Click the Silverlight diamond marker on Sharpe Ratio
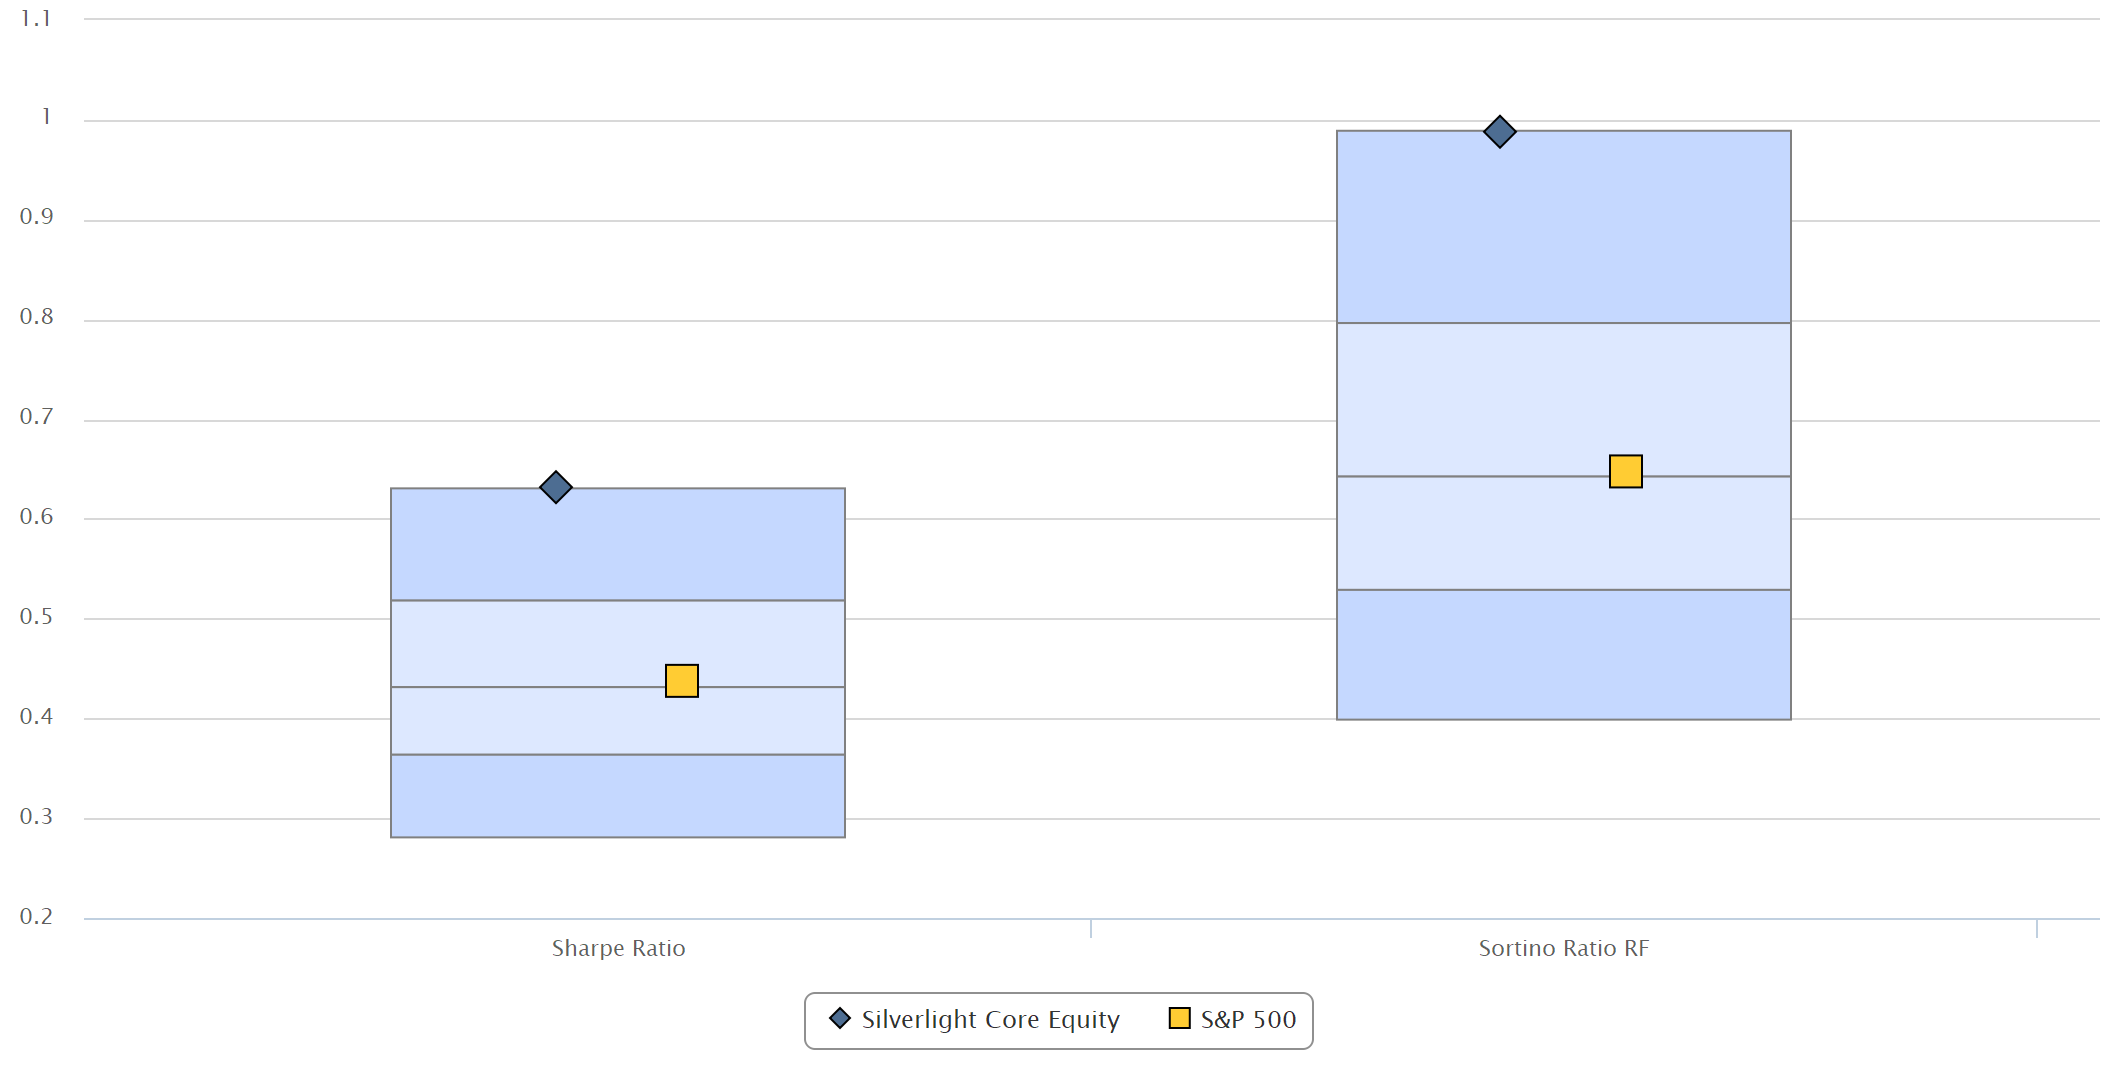Screen dimensions: 2120x1080 pyautogui.click(x=556, y=487)
